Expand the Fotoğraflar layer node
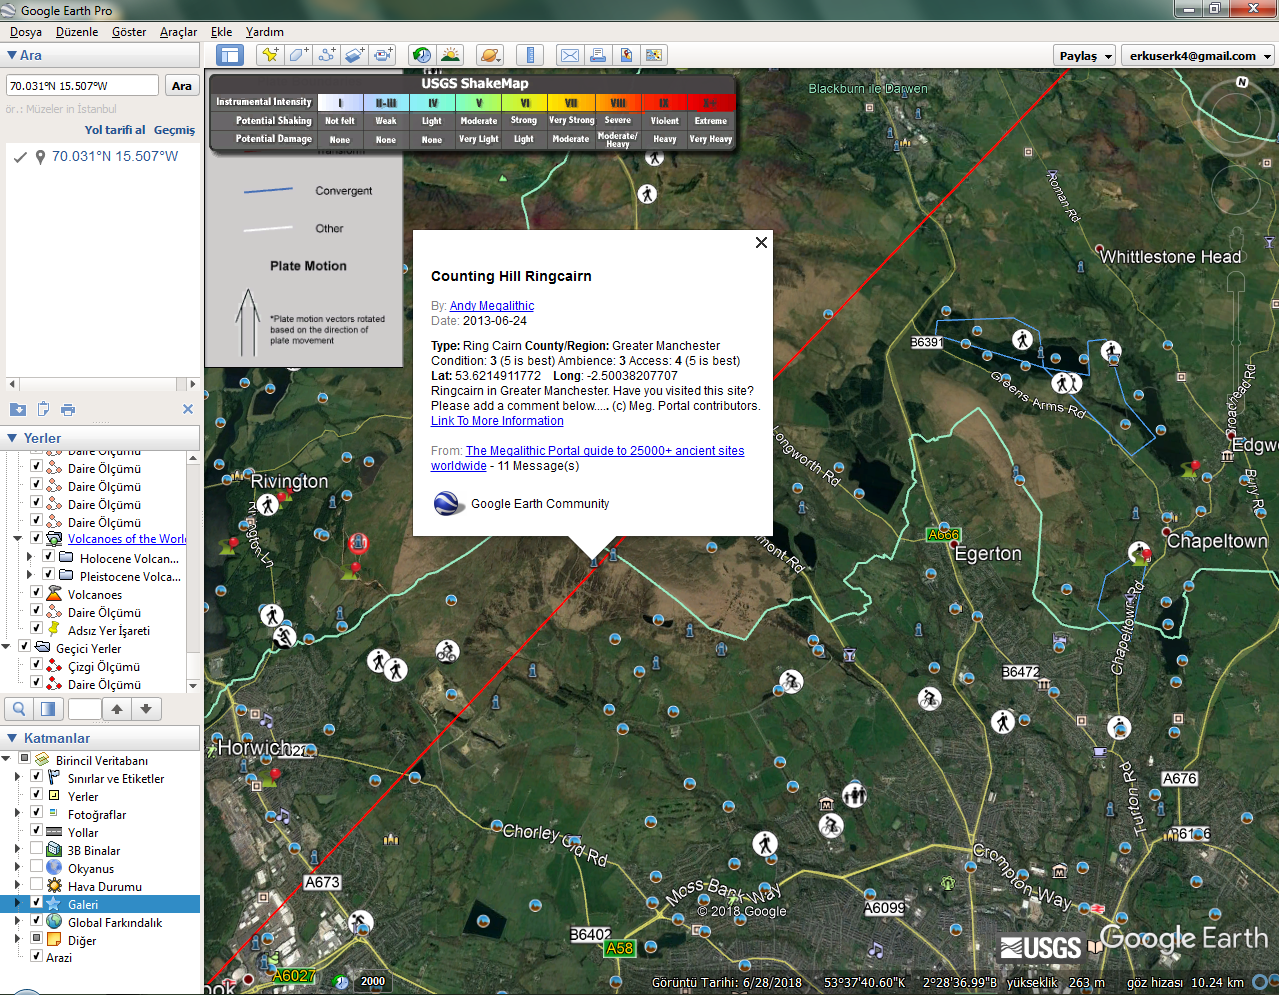This screenshot has height=995, width=1279. tap(17, 814)
